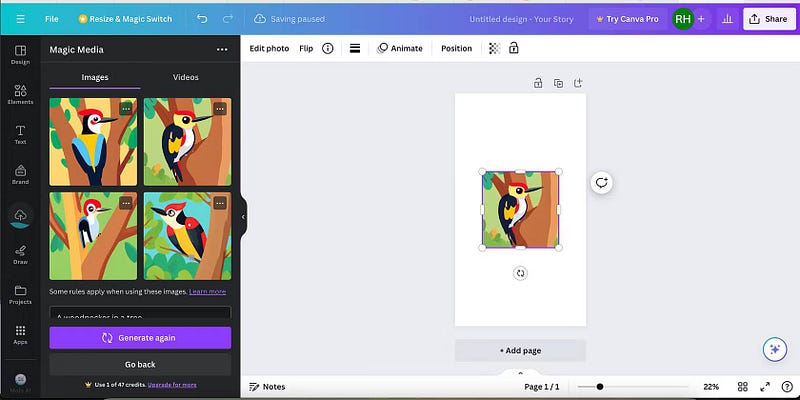Open the help question mark icon

click(x=787, y=387)
